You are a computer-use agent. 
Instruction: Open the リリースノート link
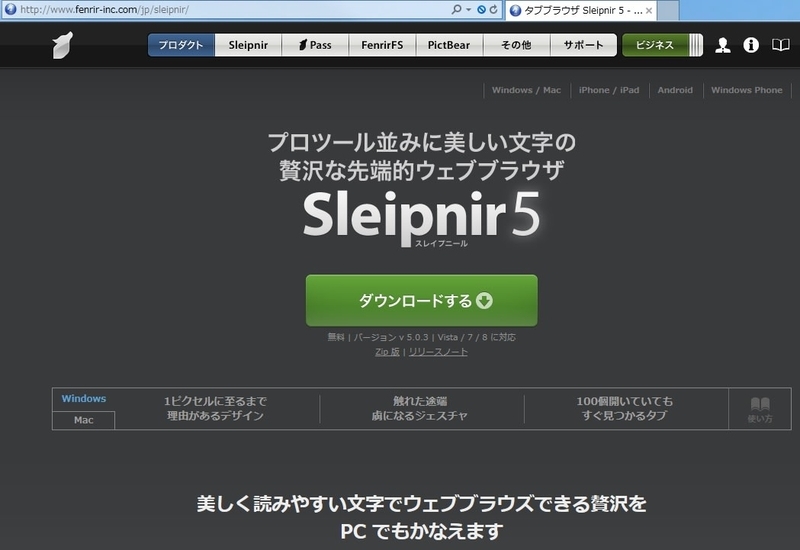coord(438,352)
